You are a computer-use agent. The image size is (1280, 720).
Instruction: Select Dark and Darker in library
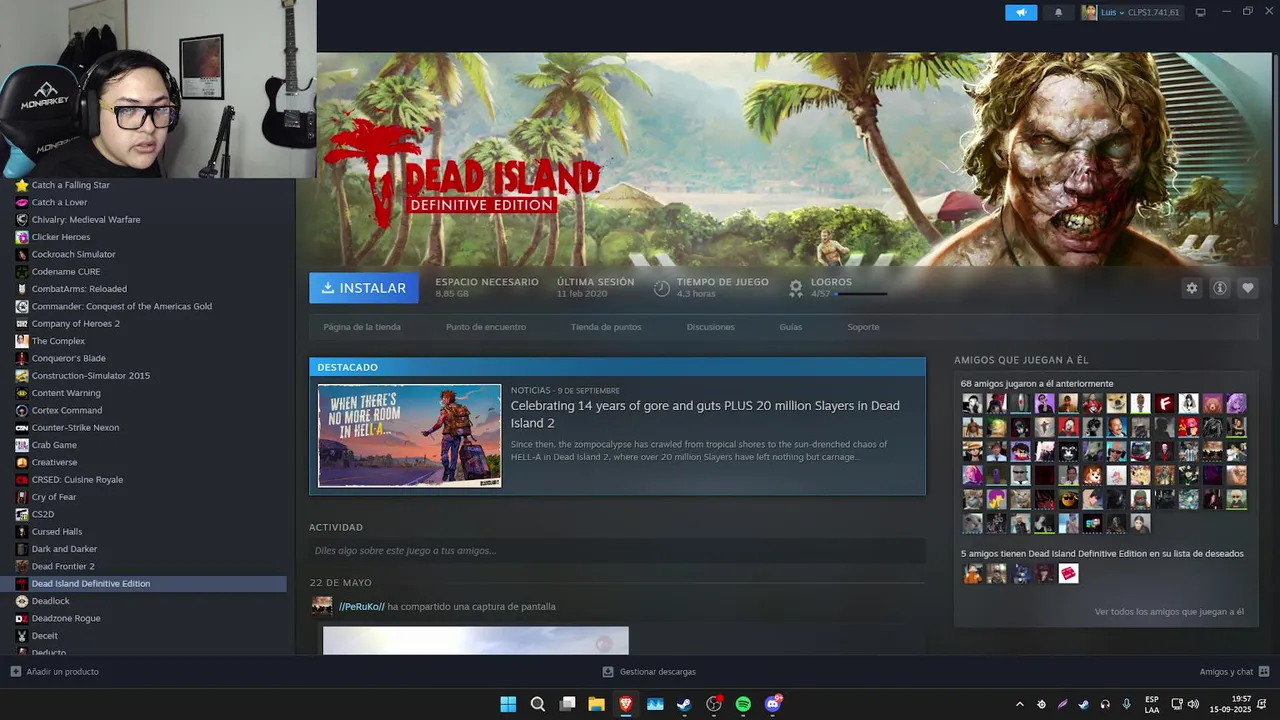coord(65,549)
